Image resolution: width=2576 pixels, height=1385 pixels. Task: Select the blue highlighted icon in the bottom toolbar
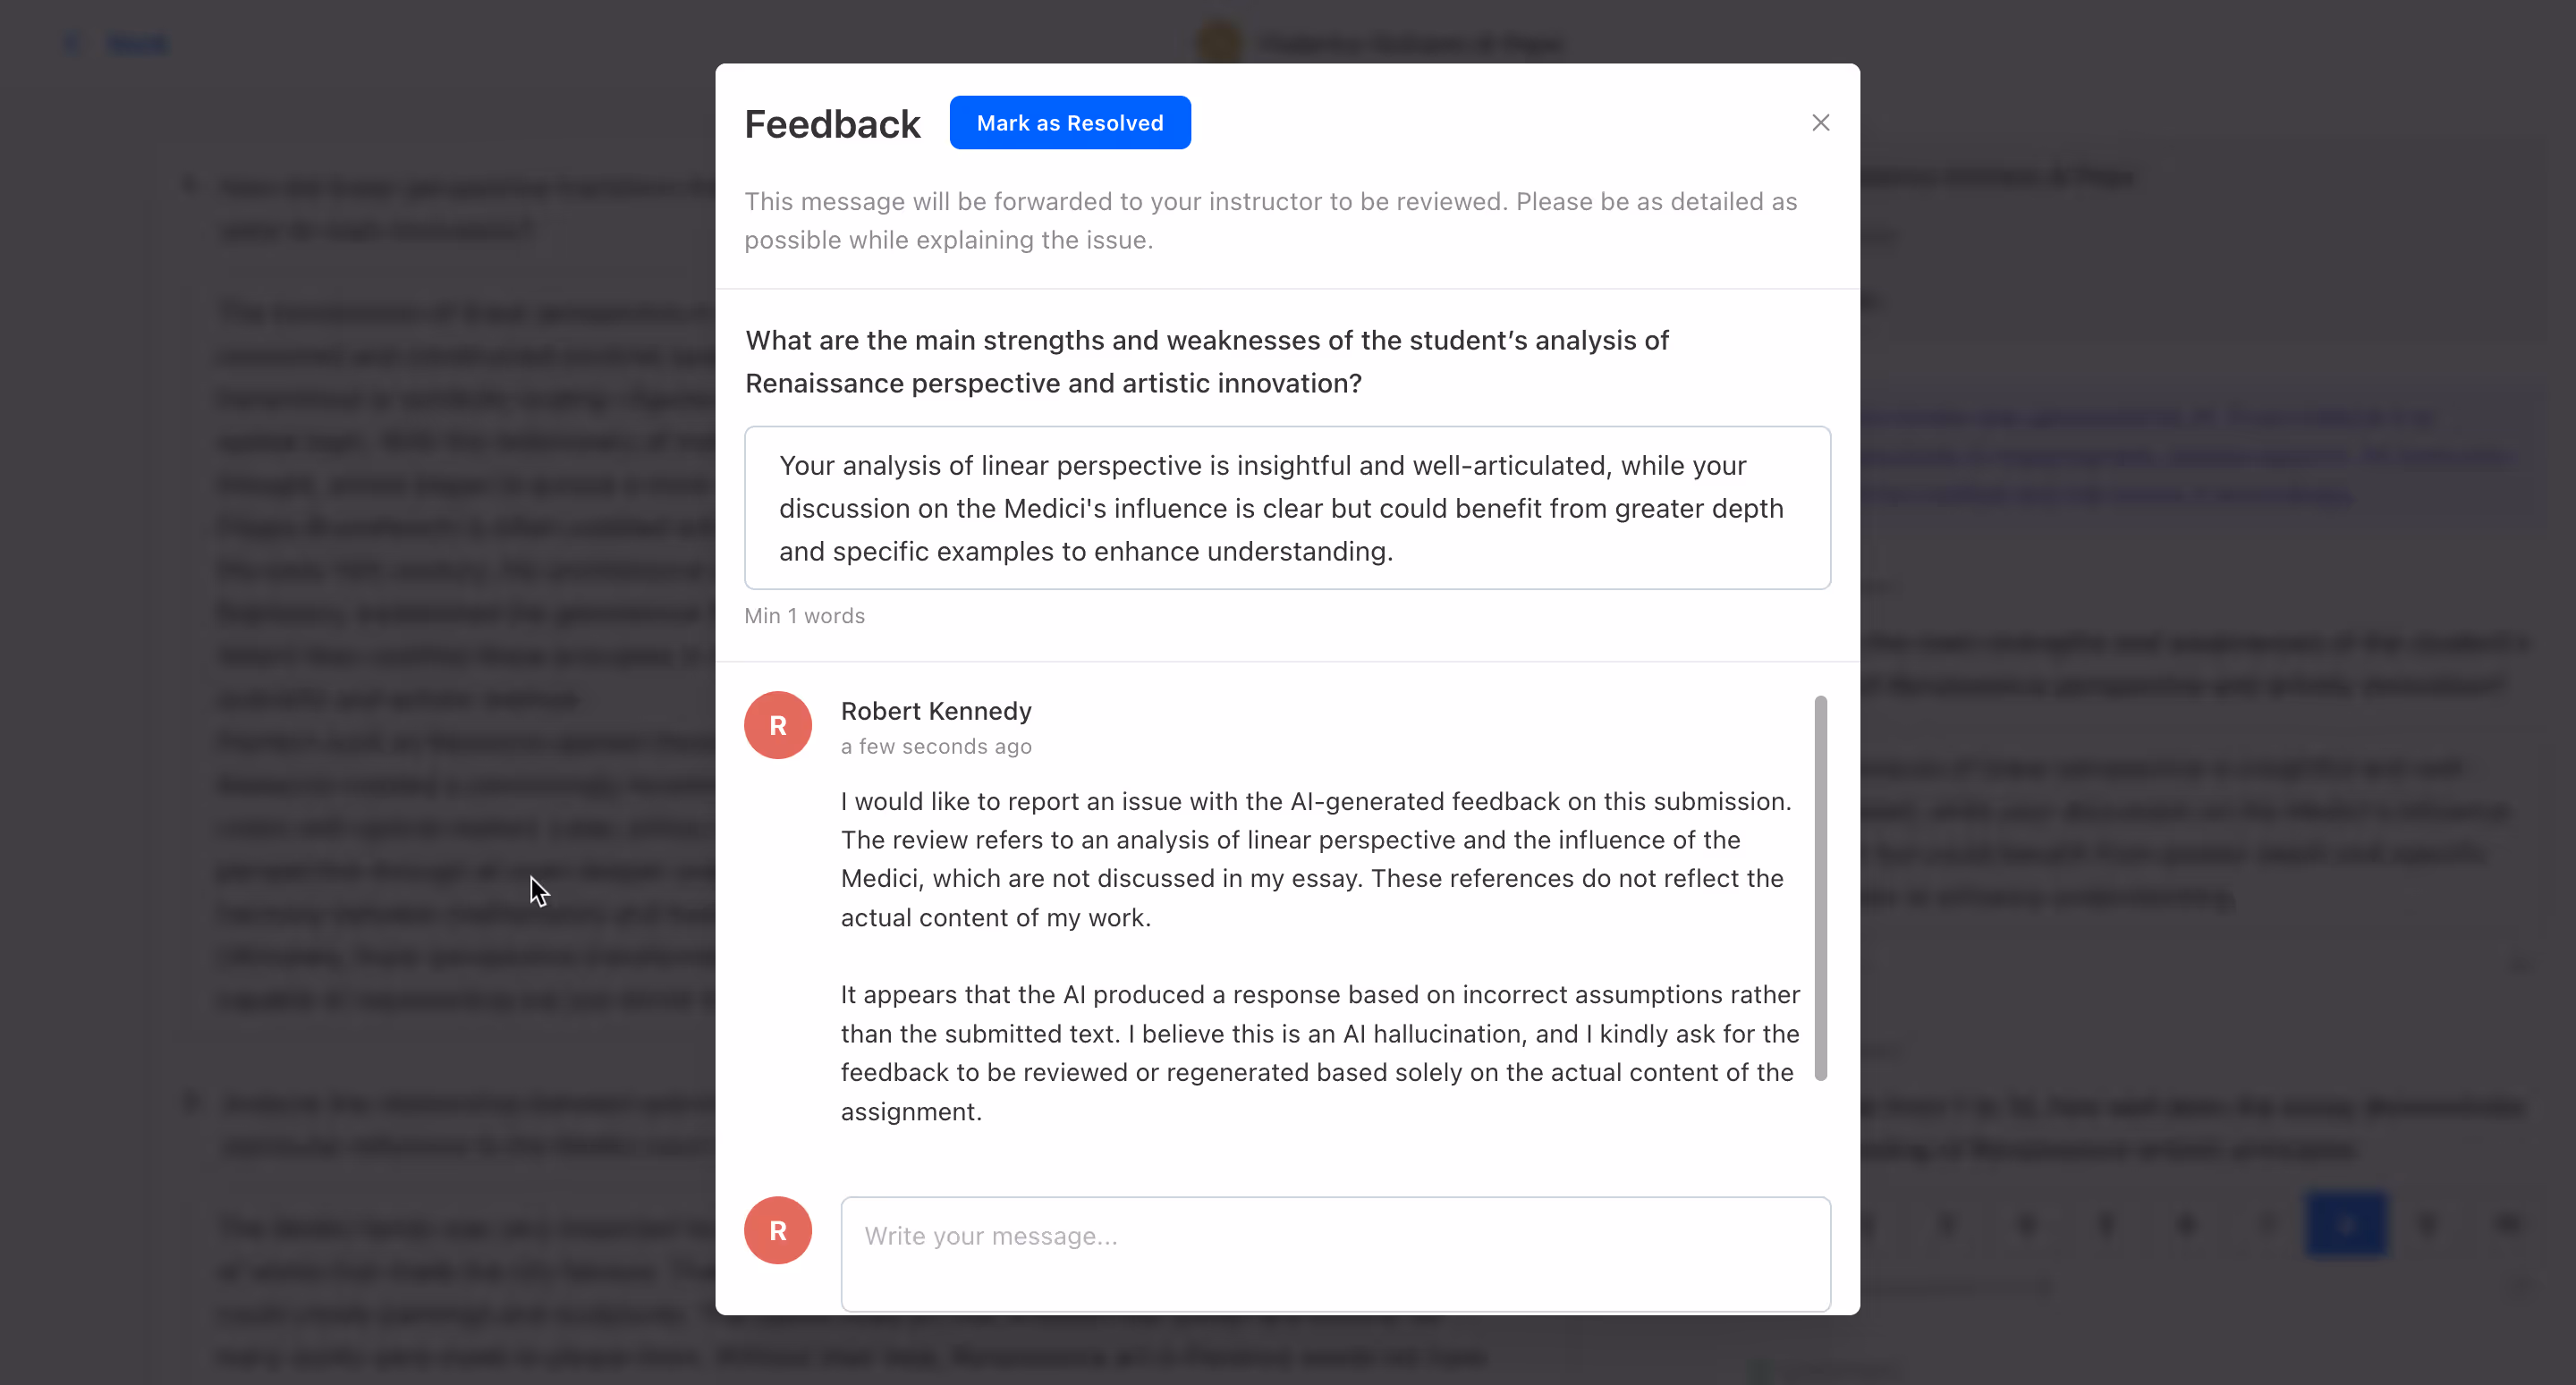pos(2347,1223)
